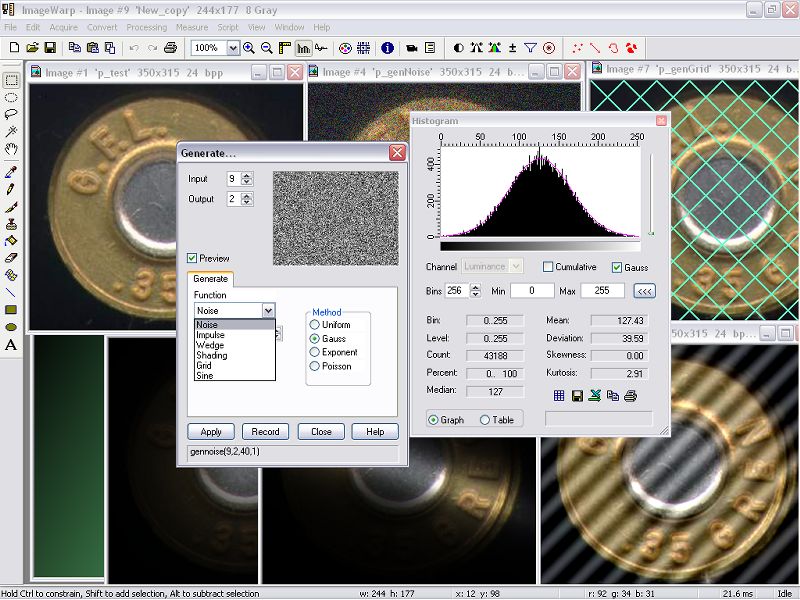Open the Convert menu
800x600 pixels.
point(102,27)
